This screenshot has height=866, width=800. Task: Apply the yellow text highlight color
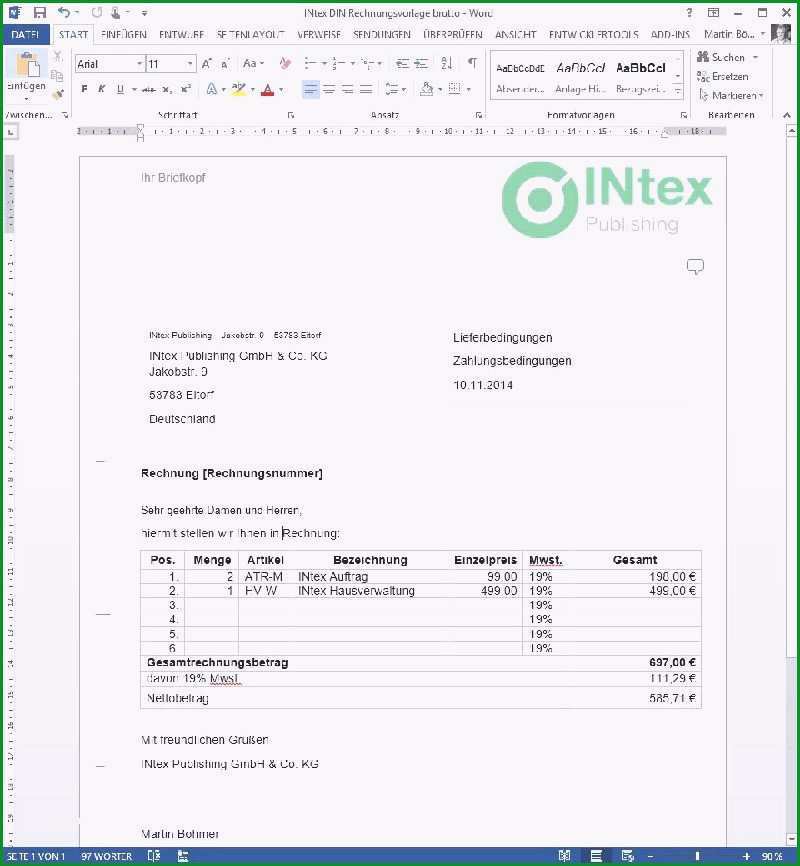click(x=238, y=89)
